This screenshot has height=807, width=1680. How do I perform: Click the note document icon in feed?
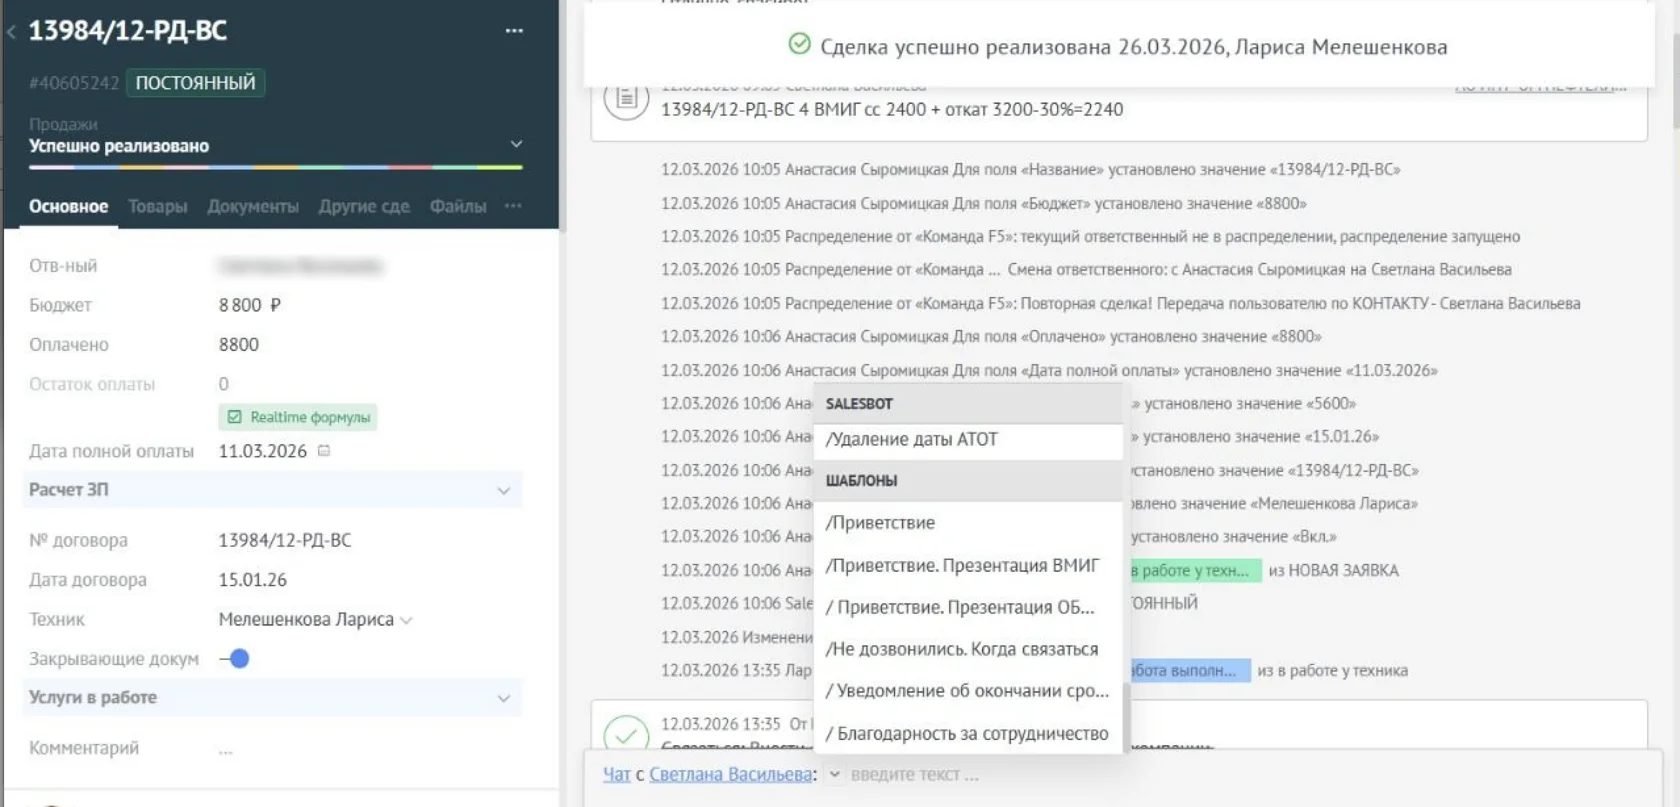[x=627, y=98]
